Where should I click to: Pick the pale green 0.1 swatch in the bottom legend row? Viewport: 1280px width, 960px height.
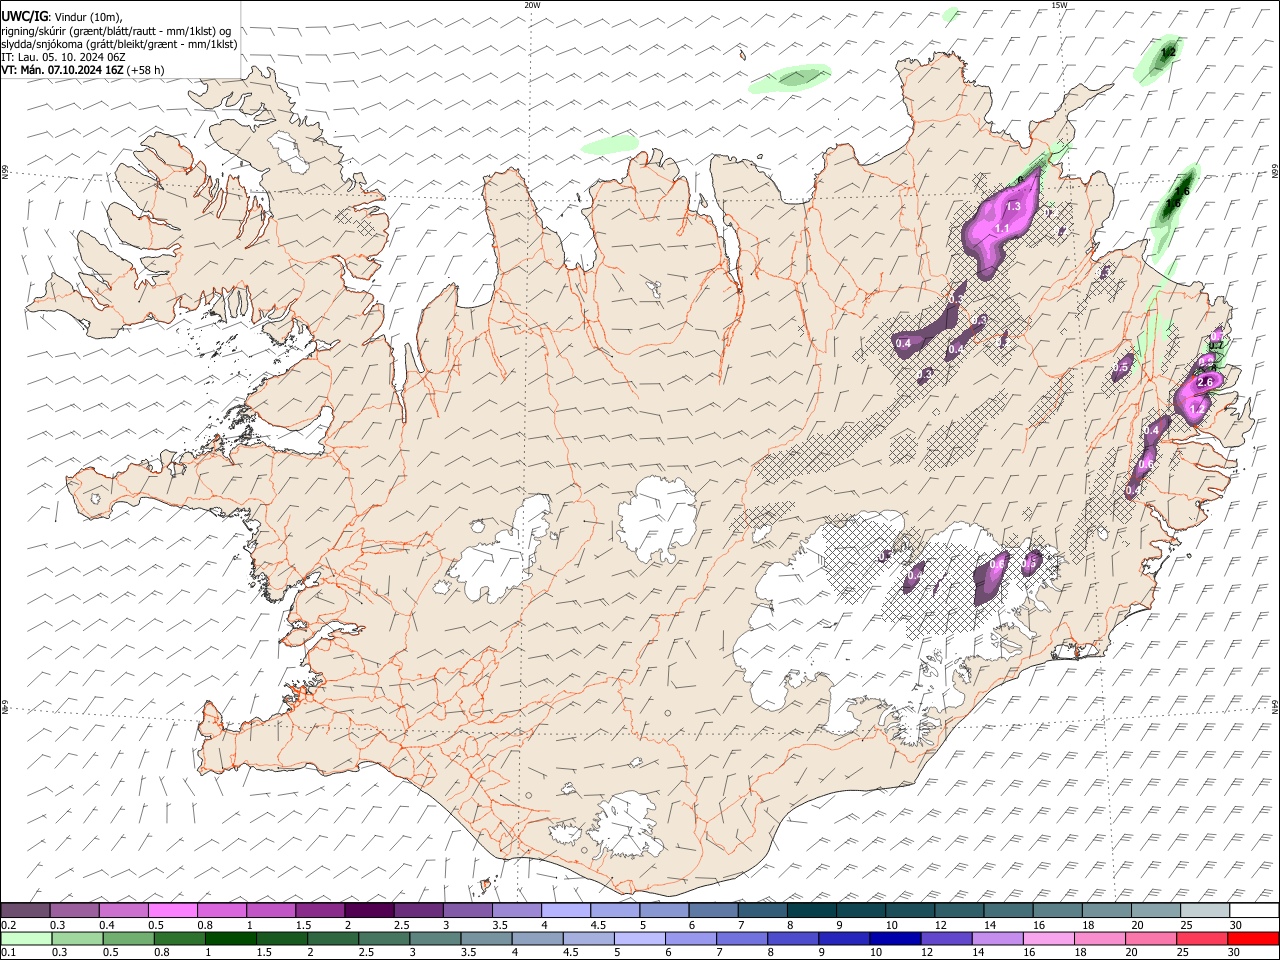pos(27,938)
